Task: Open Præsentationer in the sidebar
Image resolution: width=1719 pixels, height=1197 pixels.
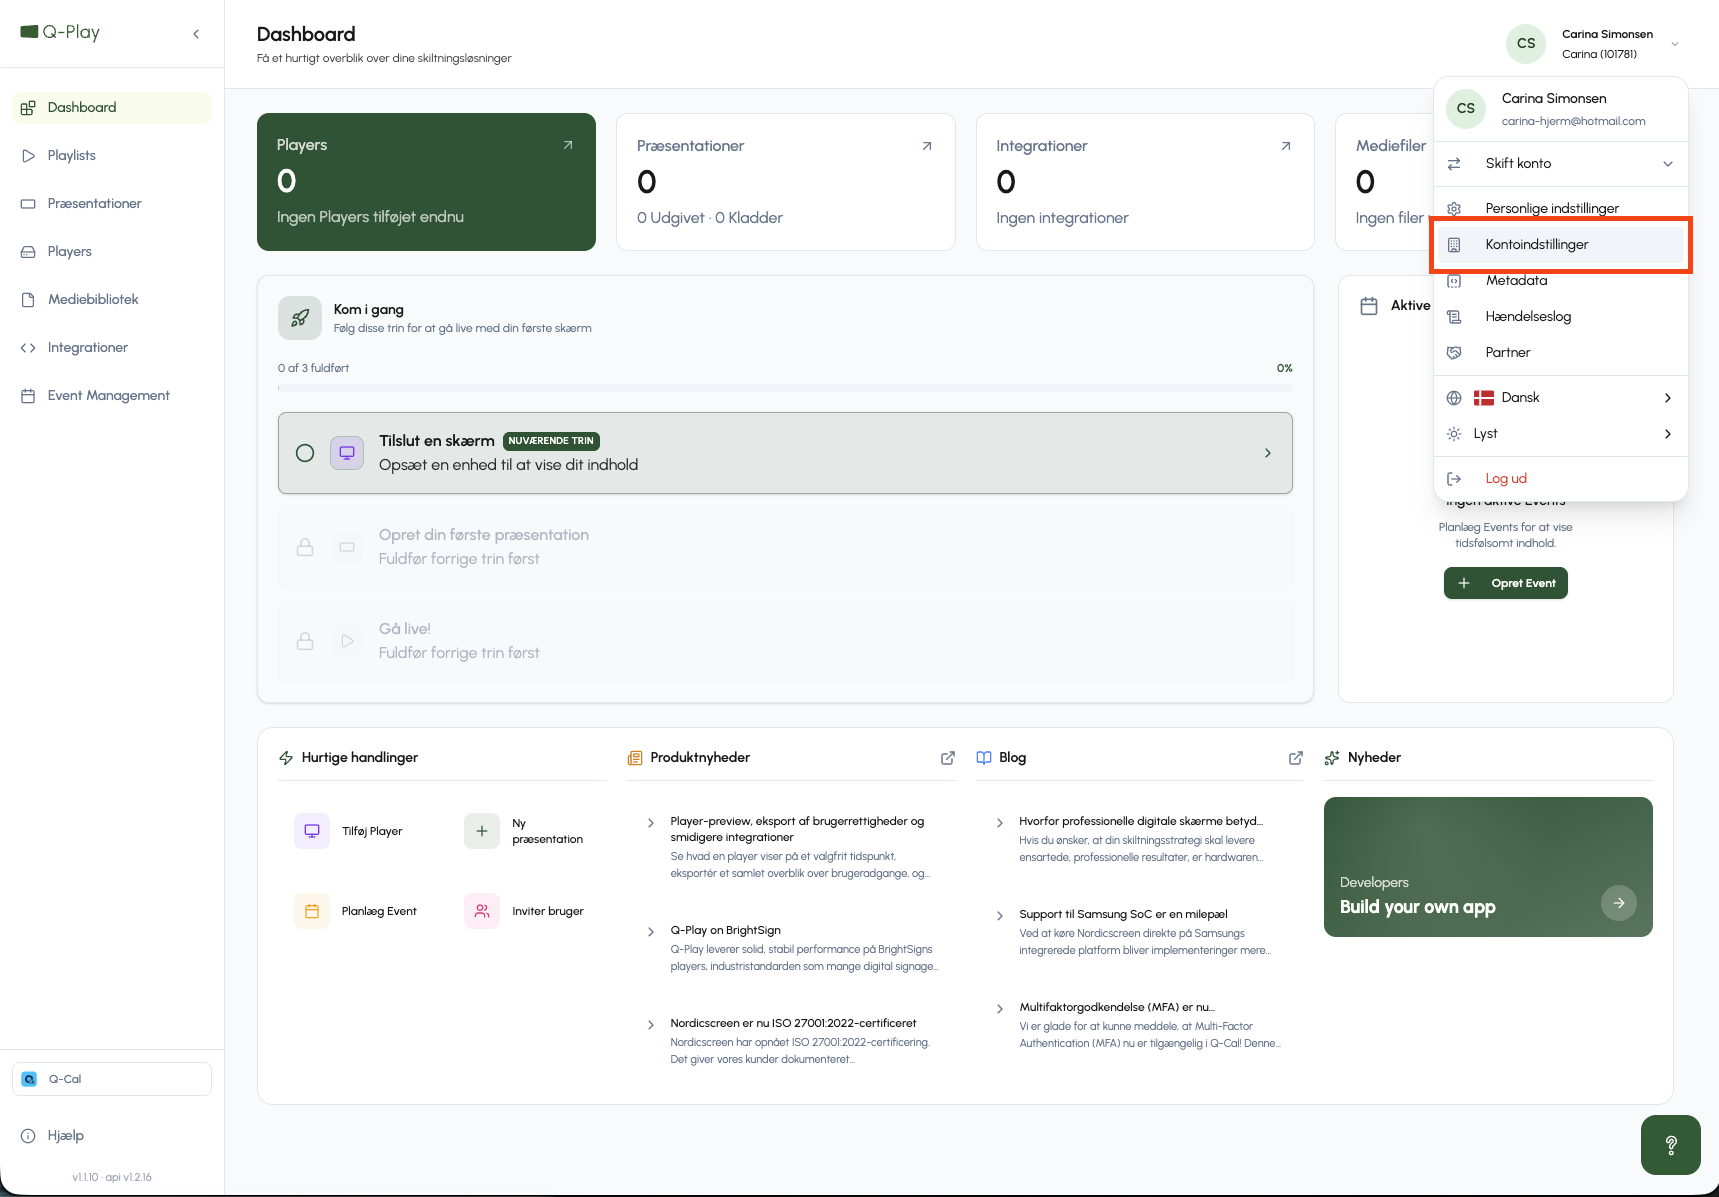Action: tap(112, 203)
